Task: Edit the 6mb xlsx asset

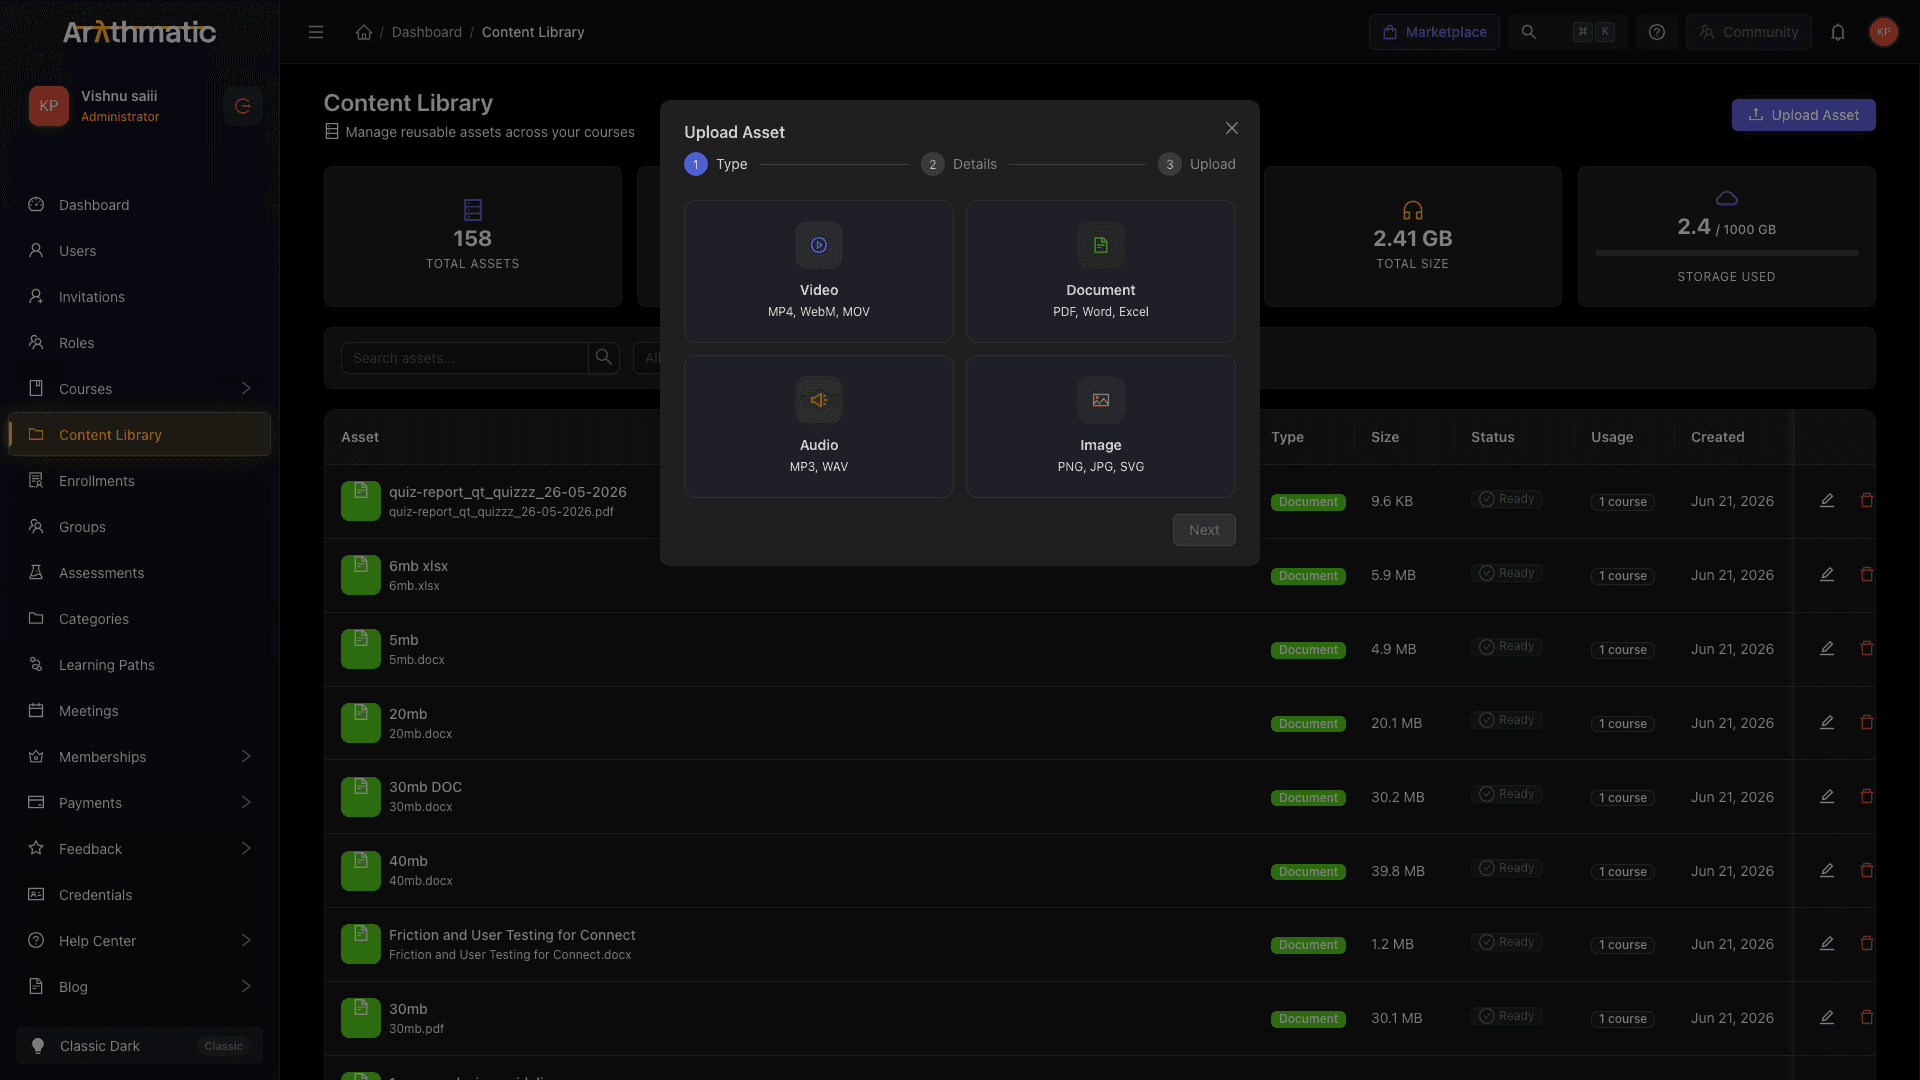Action: (x=1827, y=574)
